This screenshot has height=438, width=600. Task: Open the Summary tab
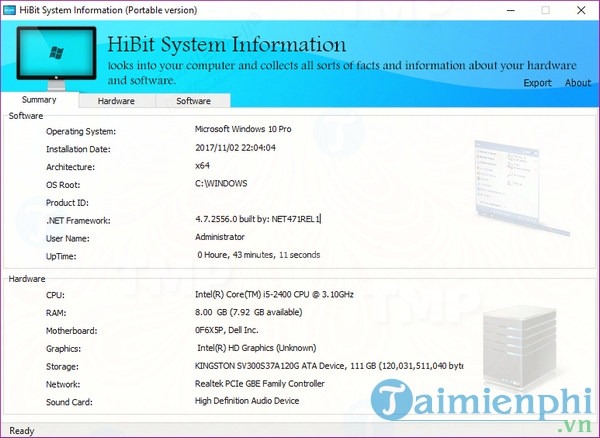39,100
